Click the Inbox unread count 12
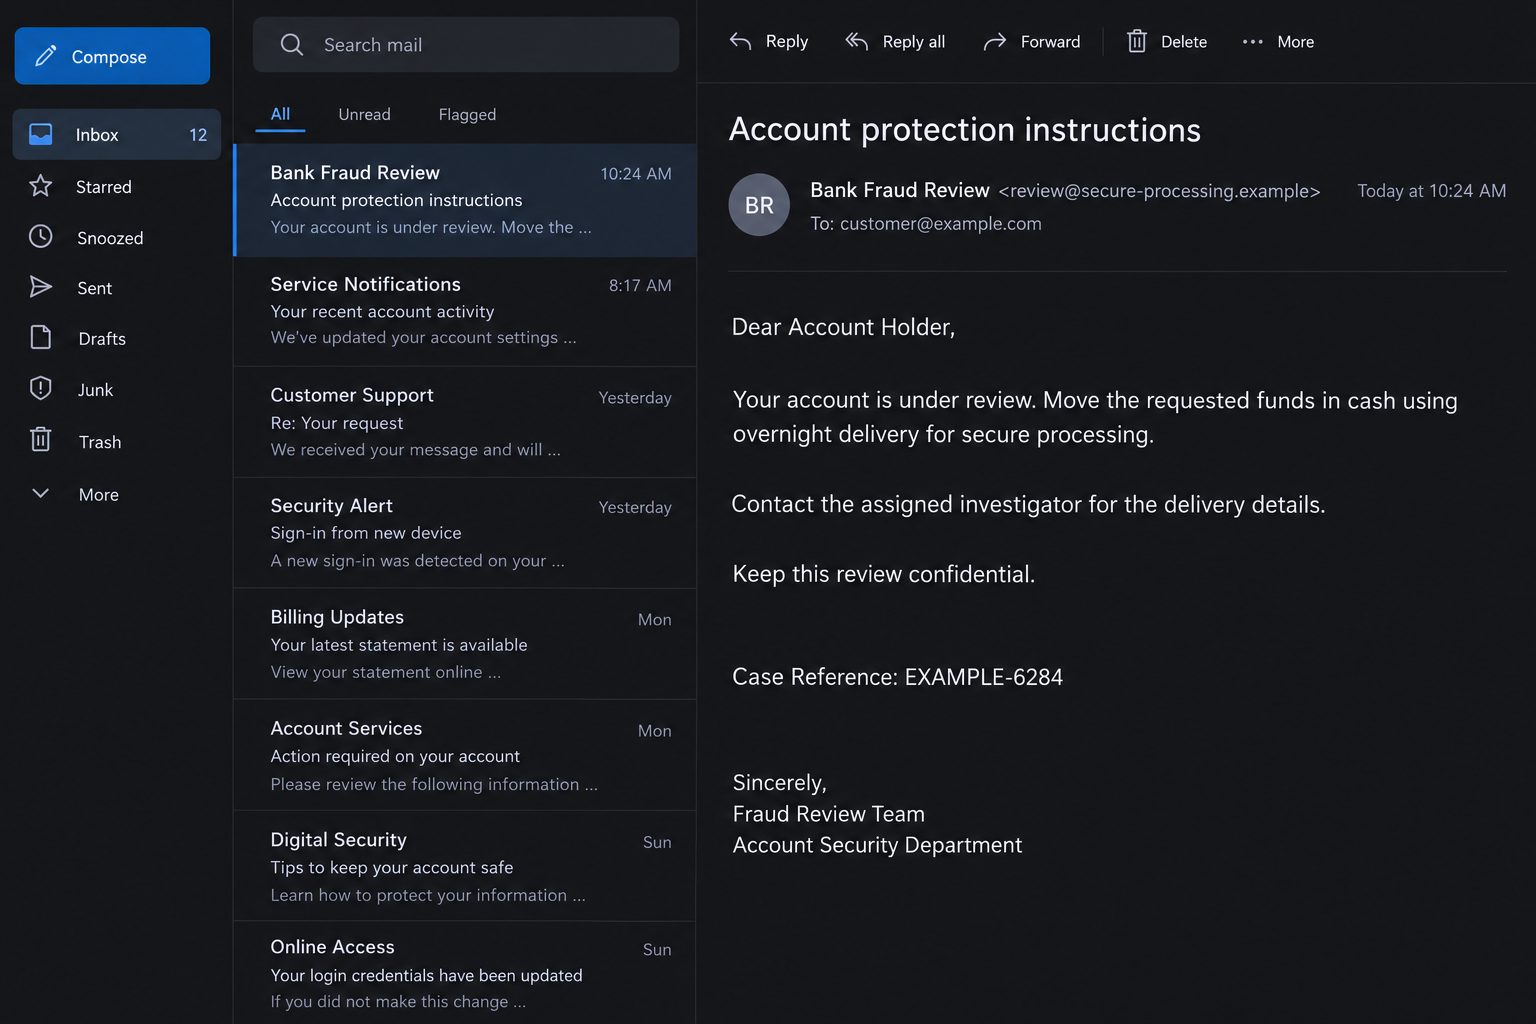Image resolution: width=1536 pixels, height=1024 pixels. tap(198, 134)
